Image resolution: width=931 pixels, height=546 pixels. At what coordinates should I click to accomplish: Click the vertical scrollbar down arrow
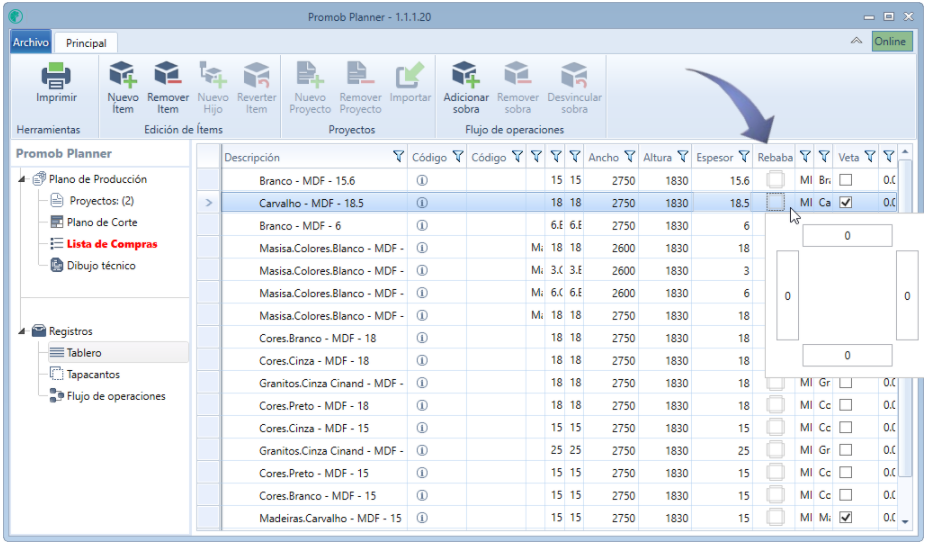click(905, 522)
